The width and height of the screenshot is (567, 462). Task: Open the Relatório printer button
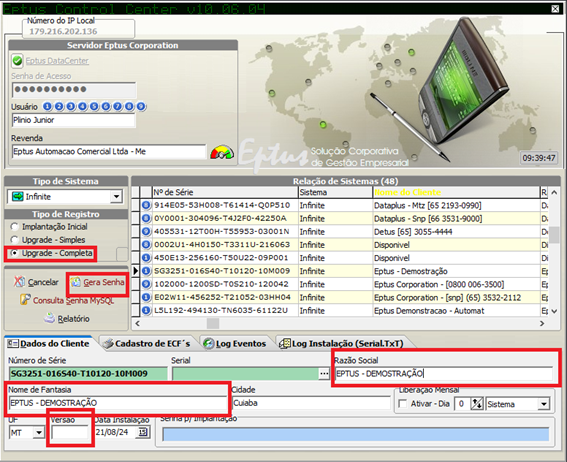67,318
